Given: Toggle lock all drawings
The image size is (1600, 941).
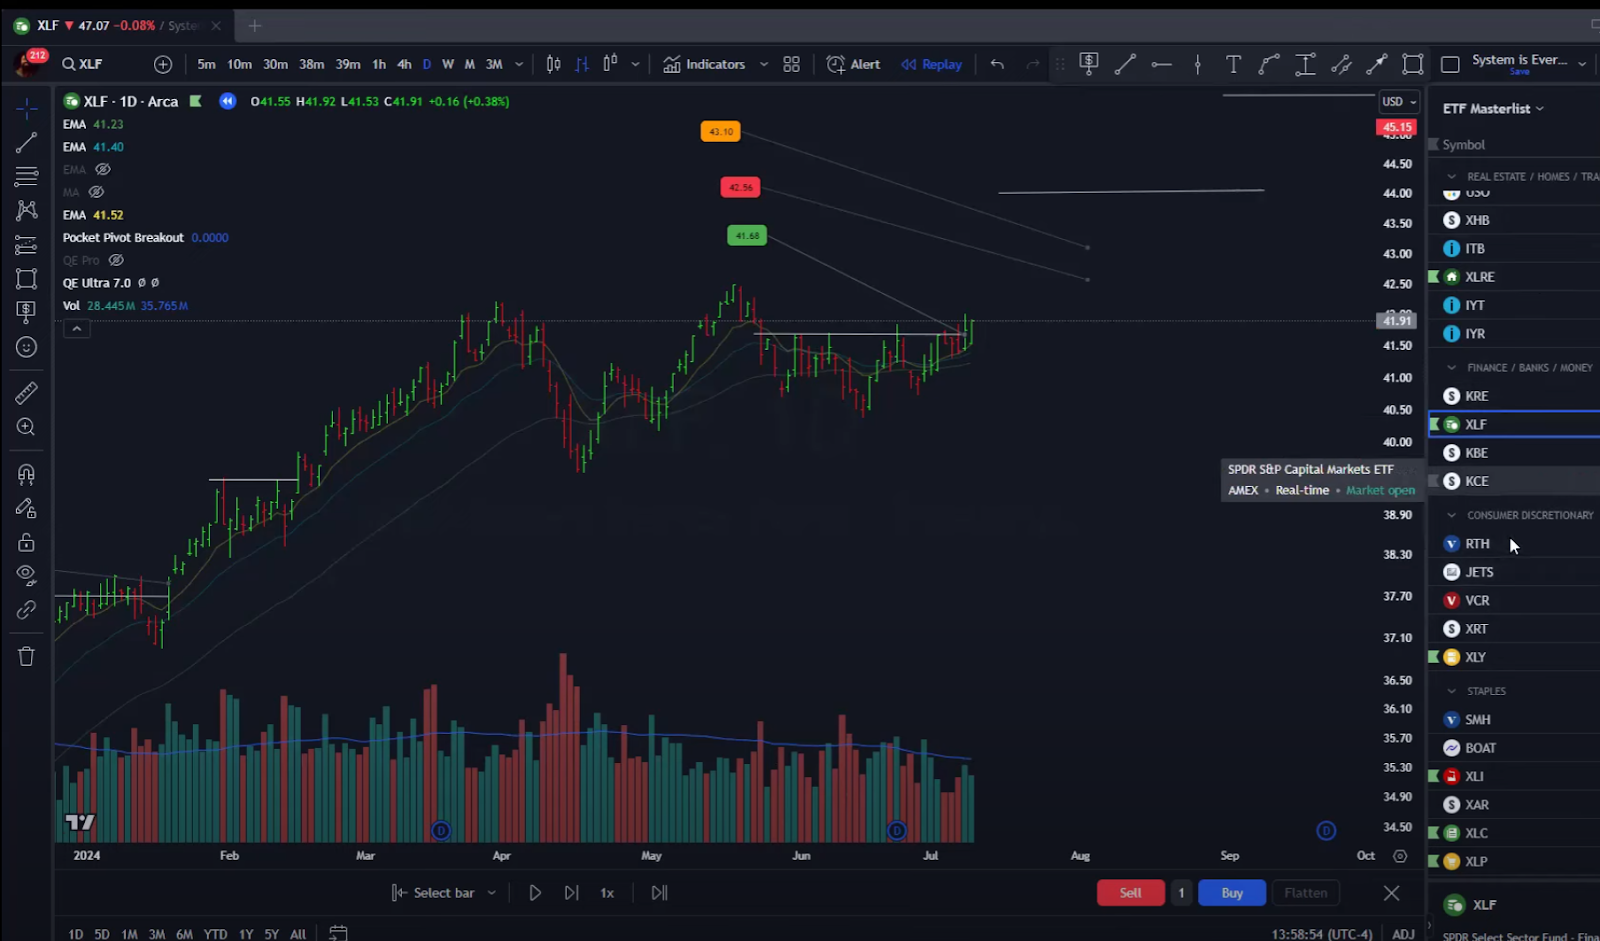Looking at the screenshot, I should coord(26,542).
